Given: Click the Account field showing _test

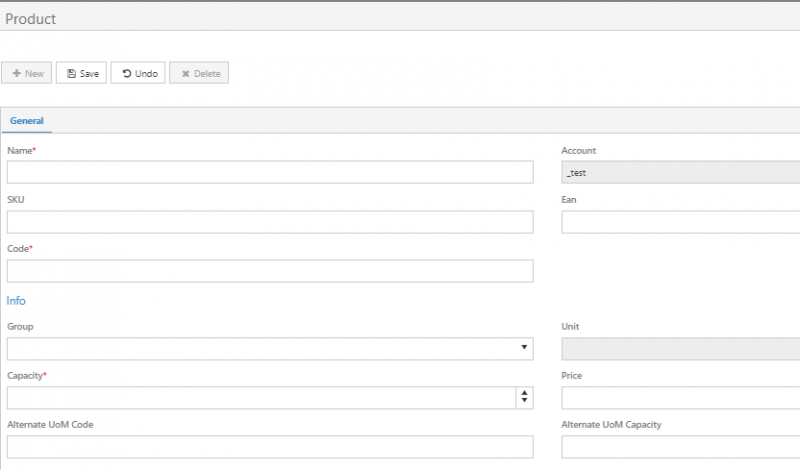Looking at the screenshot, I should [681, 172].
